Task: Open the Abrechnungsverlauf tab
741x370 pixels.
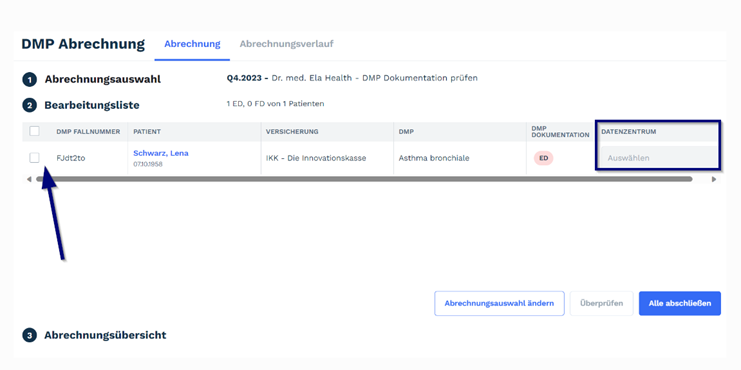Action: pyautogui.click(x=286, y=44)
